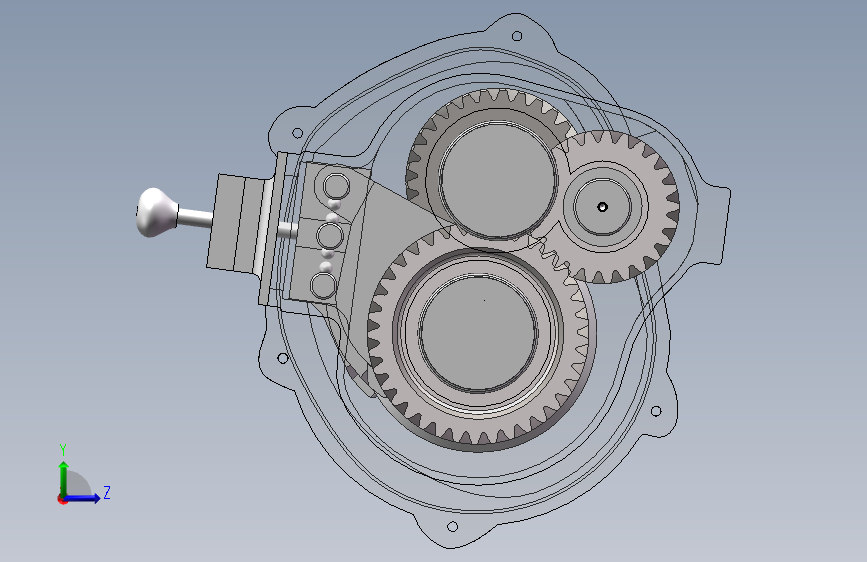The height and width of the screenshot is (562, 867).
Task: Select the bottom circular detent on shifter block
Action: click(x=323, y=286)
